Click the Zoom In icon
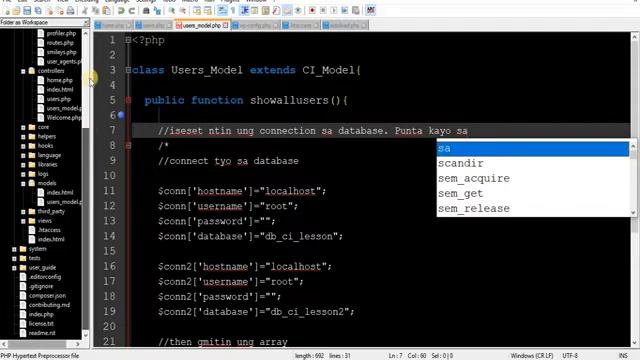This screenshot has width=640, height=360. click(172, 11)
